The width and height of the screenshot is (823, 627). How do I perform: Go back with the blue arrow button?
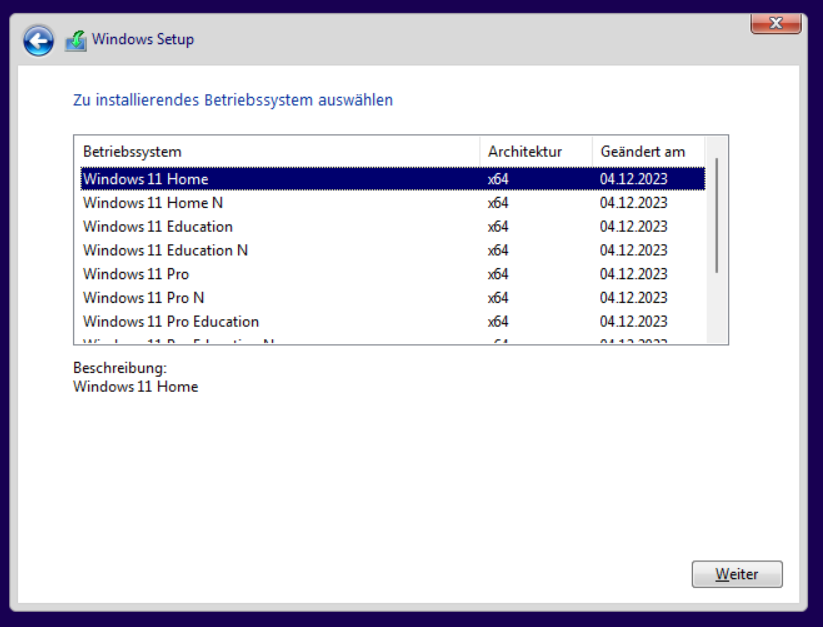pyautogui.click(x=38, y=40)
